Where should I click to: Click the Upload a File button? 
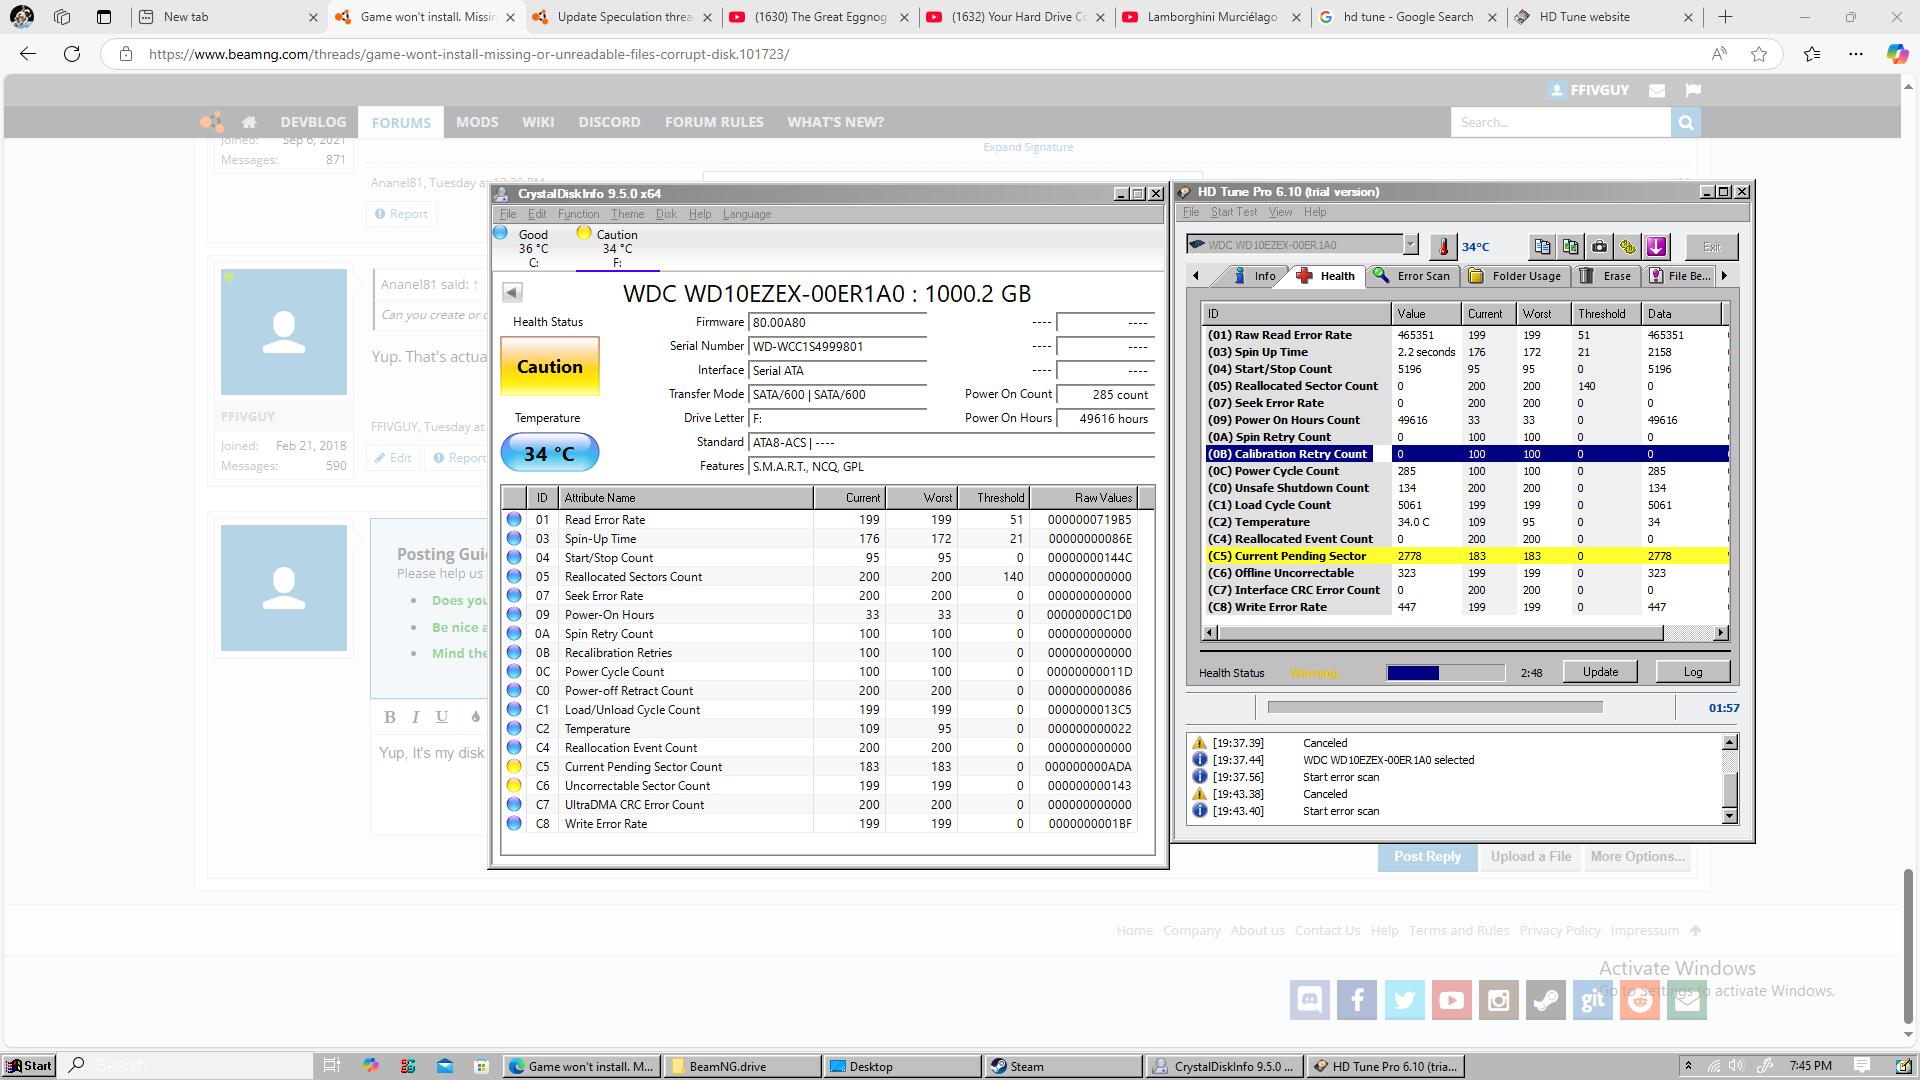[x=1530, y=857]
